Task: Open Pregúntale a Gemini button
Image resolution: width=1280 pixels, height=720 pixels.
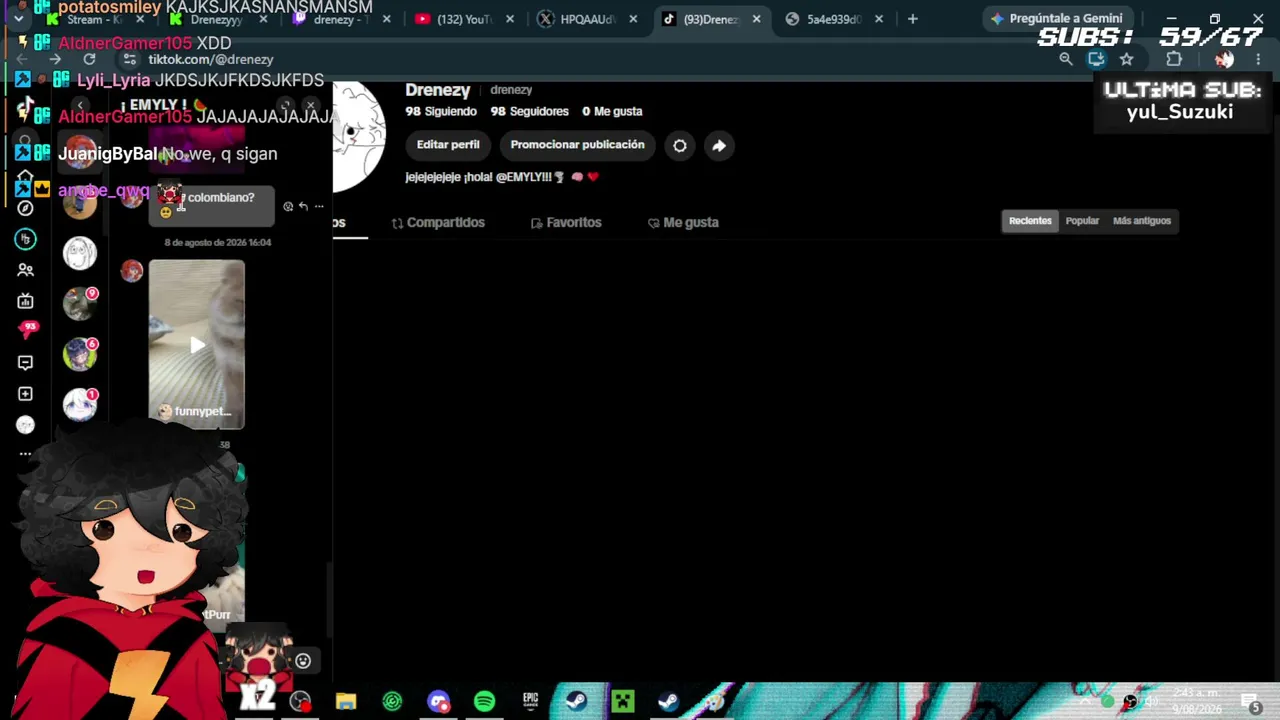Action: [x=1057, y=19]
